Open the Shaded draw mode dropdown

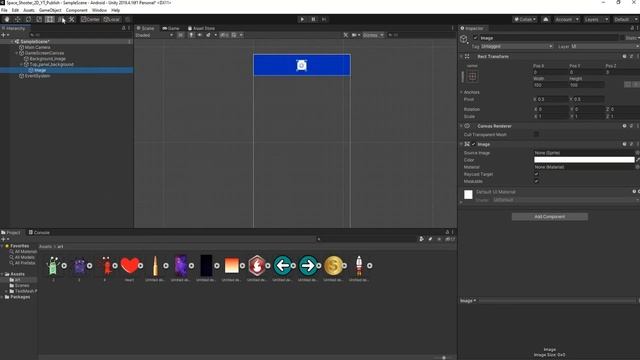coord(155,35)
